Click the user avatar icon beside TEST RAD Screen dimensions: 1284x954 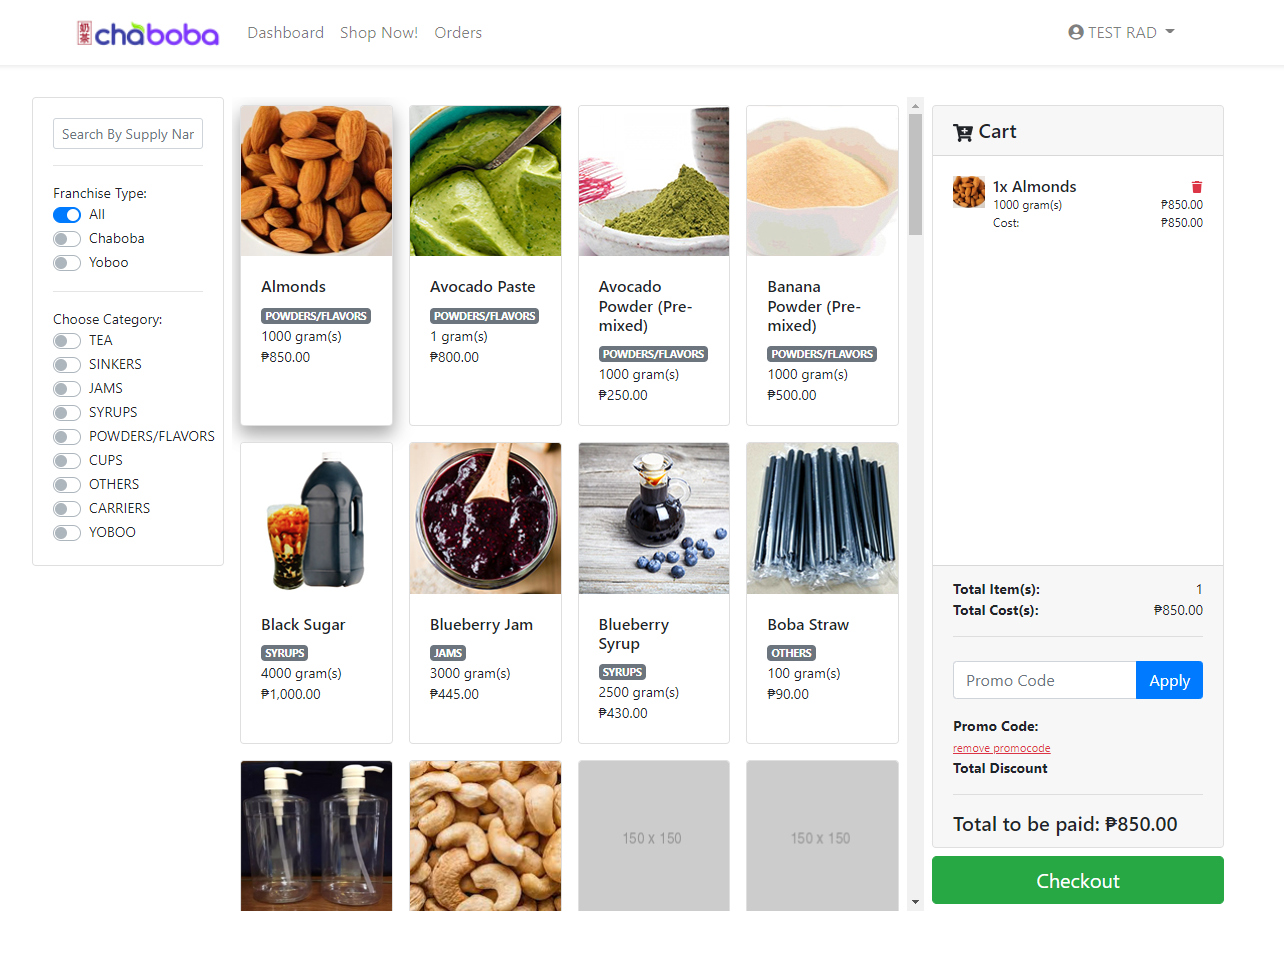click(1076, 32)
